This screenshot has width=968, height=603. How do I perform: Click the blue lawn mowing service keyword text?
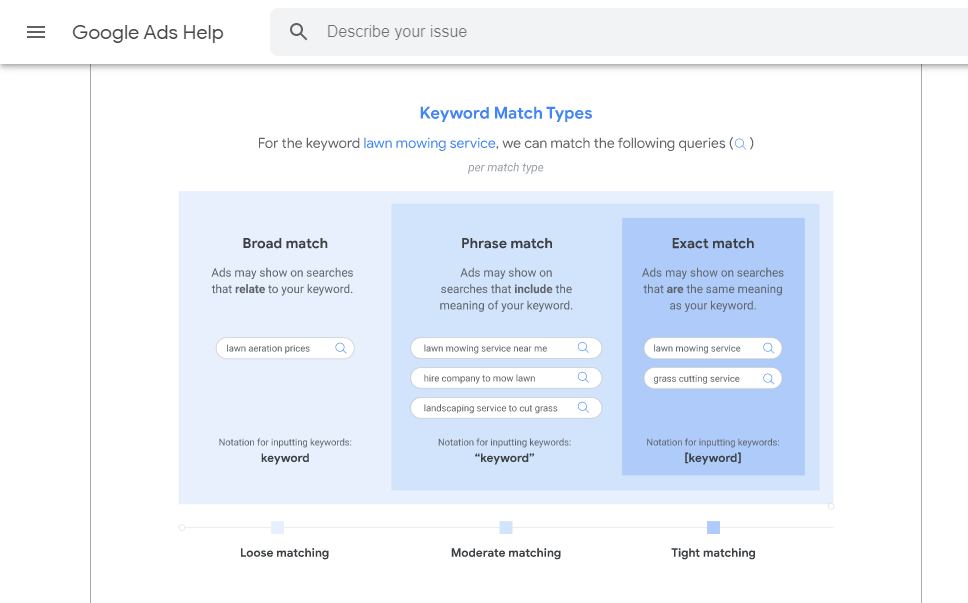(429, 143)
